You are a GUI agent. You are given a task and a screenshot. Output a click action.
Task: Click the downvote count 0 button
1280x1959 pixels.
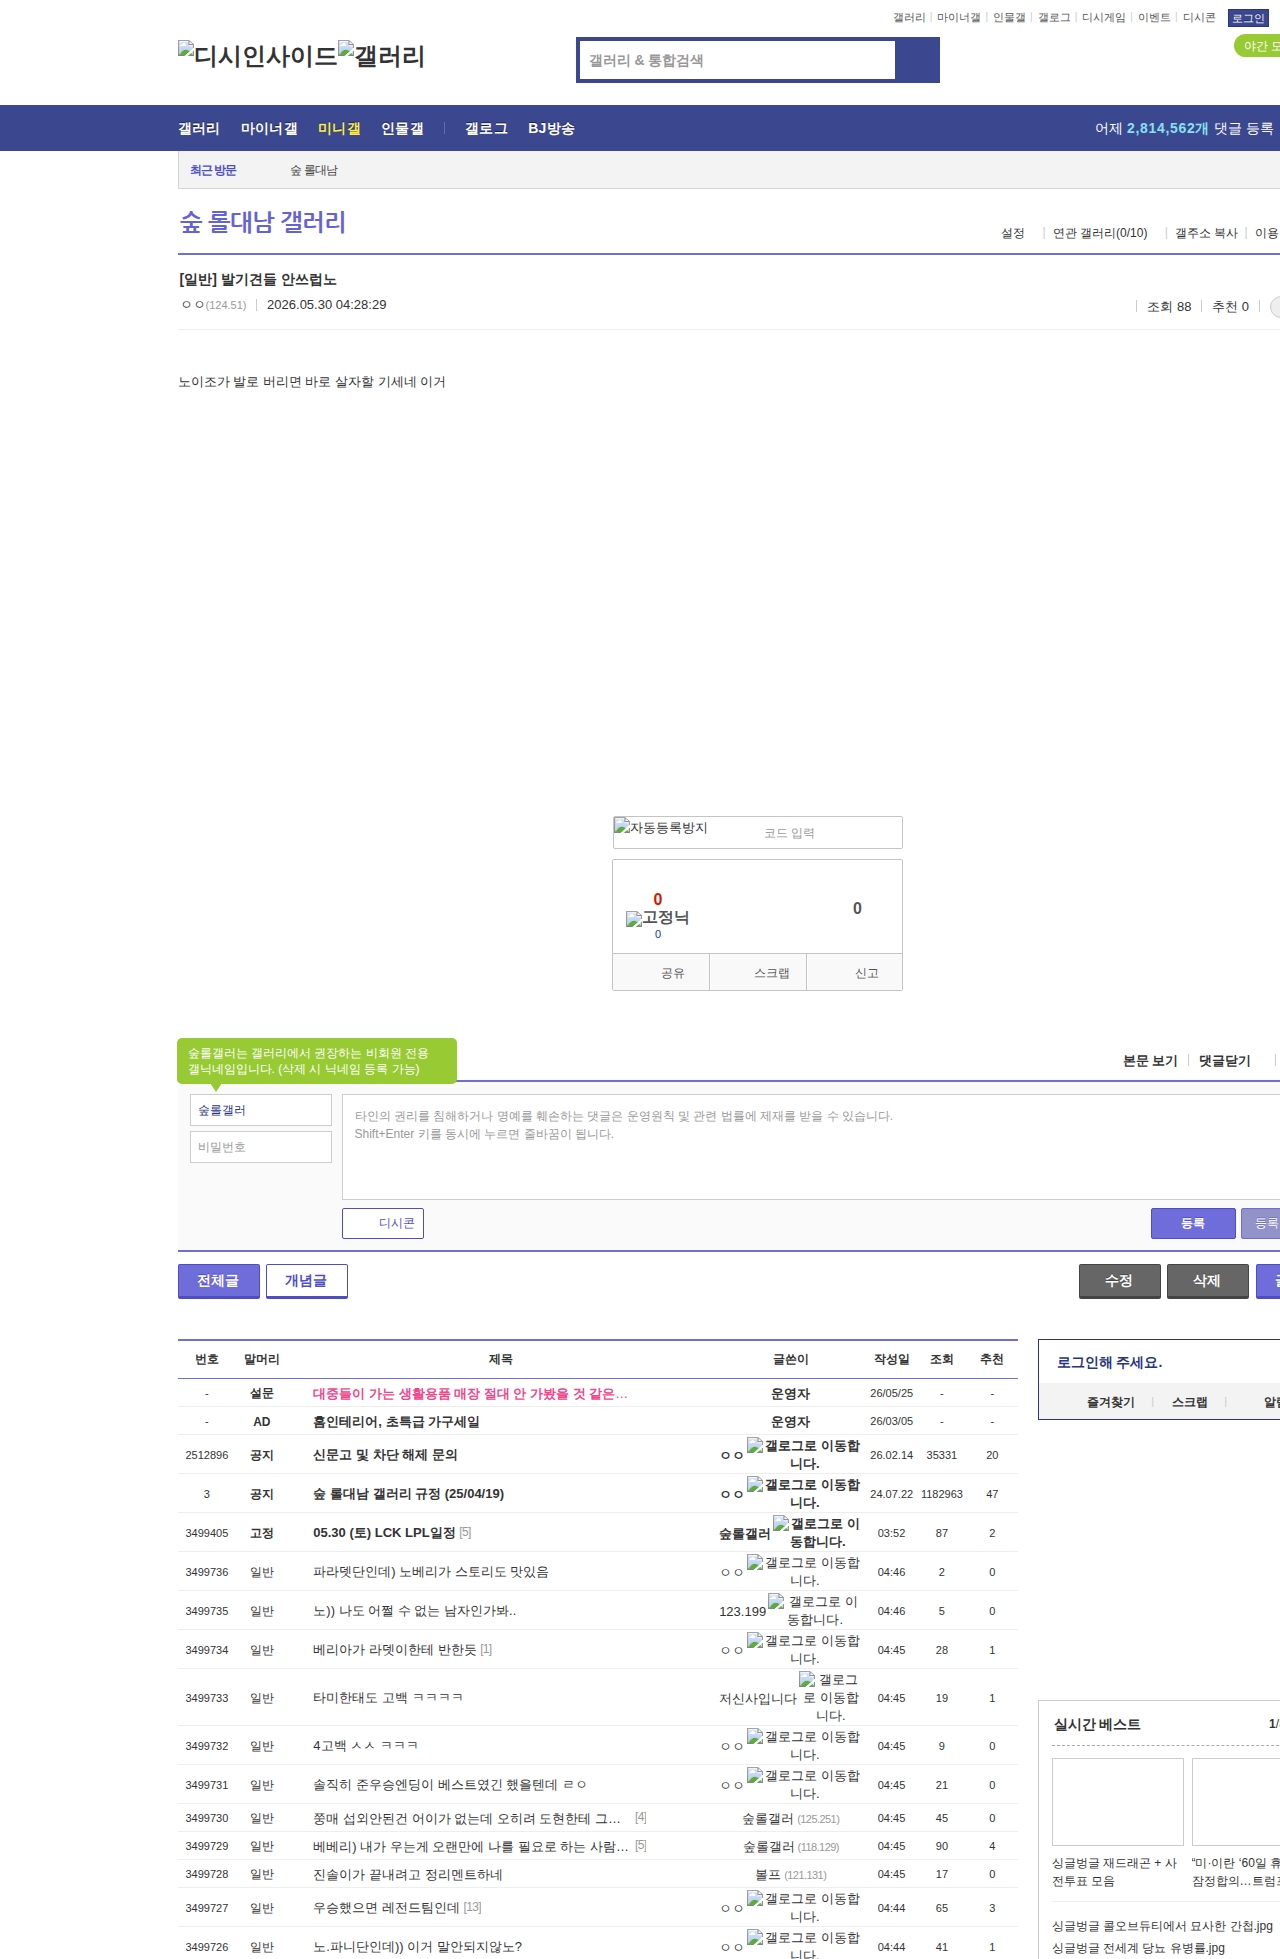[x=857, y=908]
